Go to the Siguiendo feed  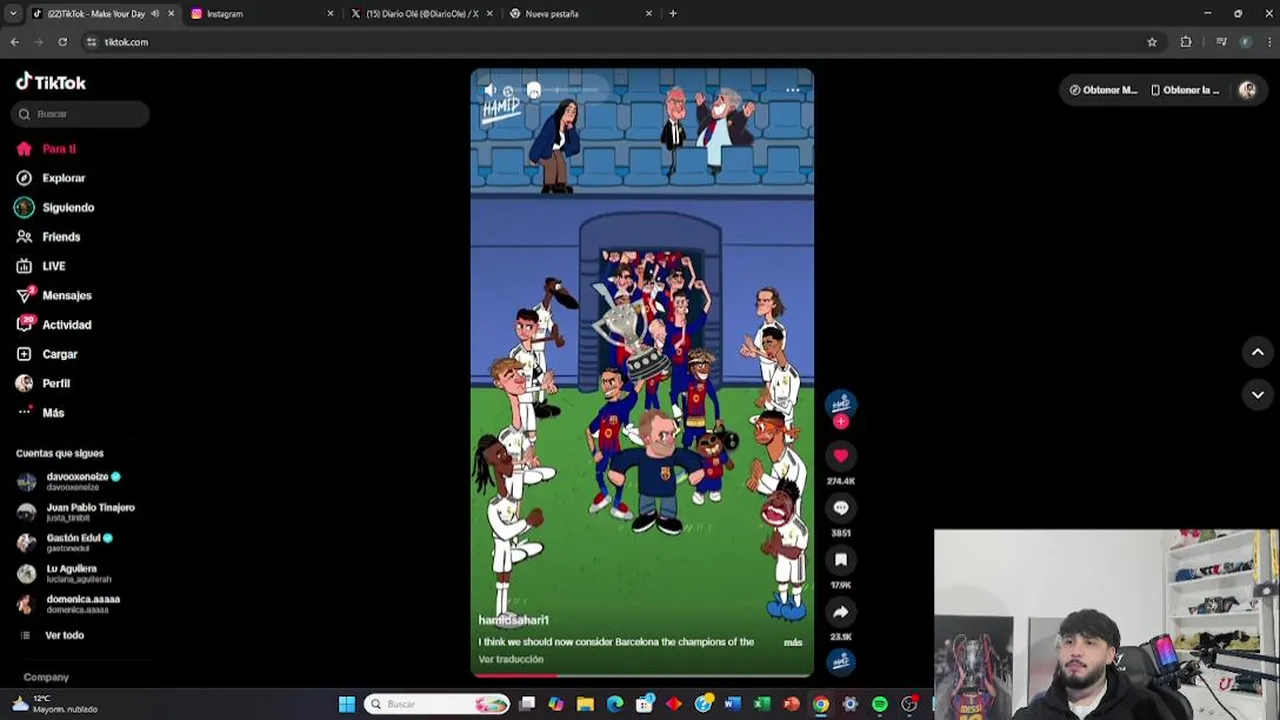[x=55, y=207]
